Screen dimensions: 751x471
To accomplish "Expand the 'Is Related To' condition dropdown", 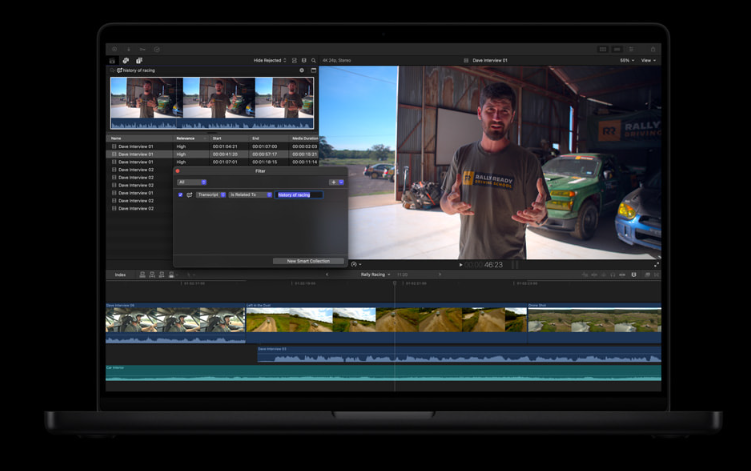I will tap(250, 195).
